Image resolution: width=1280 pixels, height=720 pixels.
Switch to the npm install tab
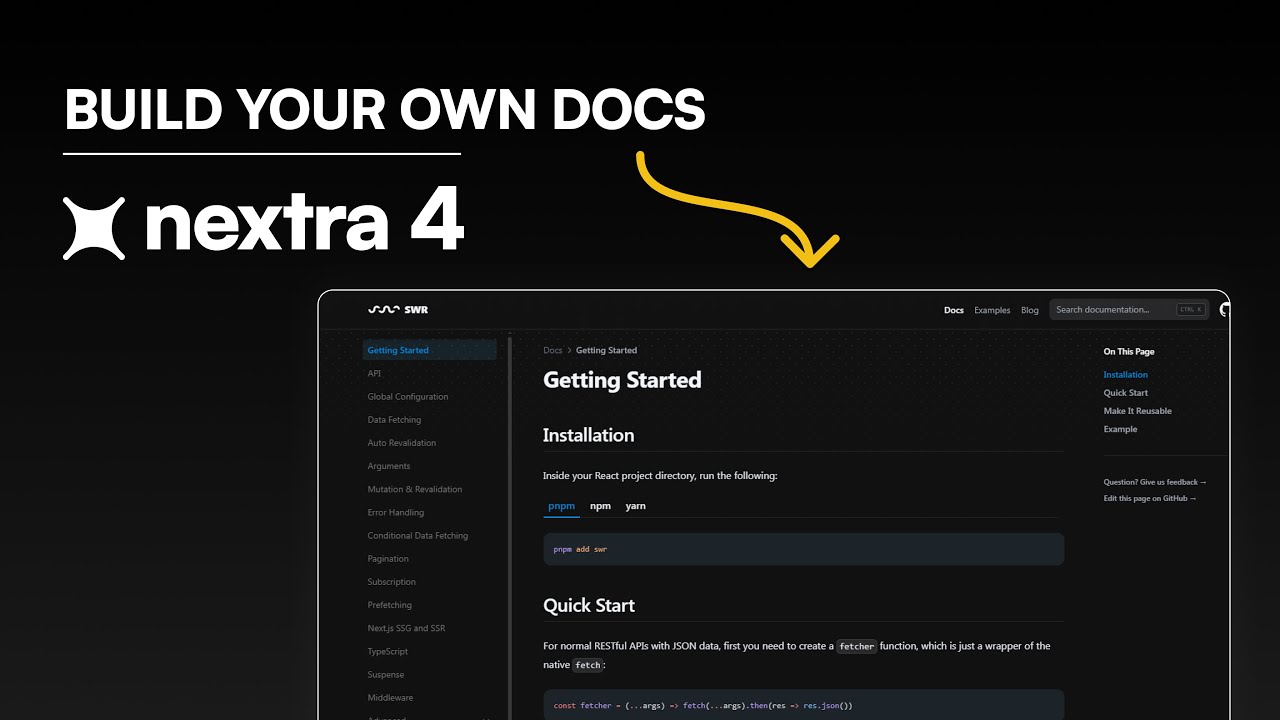[x=600, y=506]
